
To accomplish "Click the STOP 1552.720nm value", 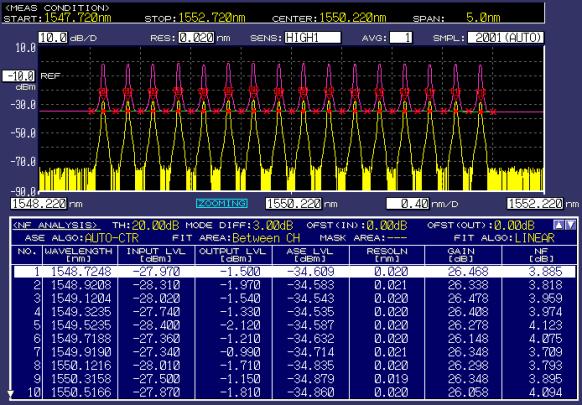I will (212, 18).
